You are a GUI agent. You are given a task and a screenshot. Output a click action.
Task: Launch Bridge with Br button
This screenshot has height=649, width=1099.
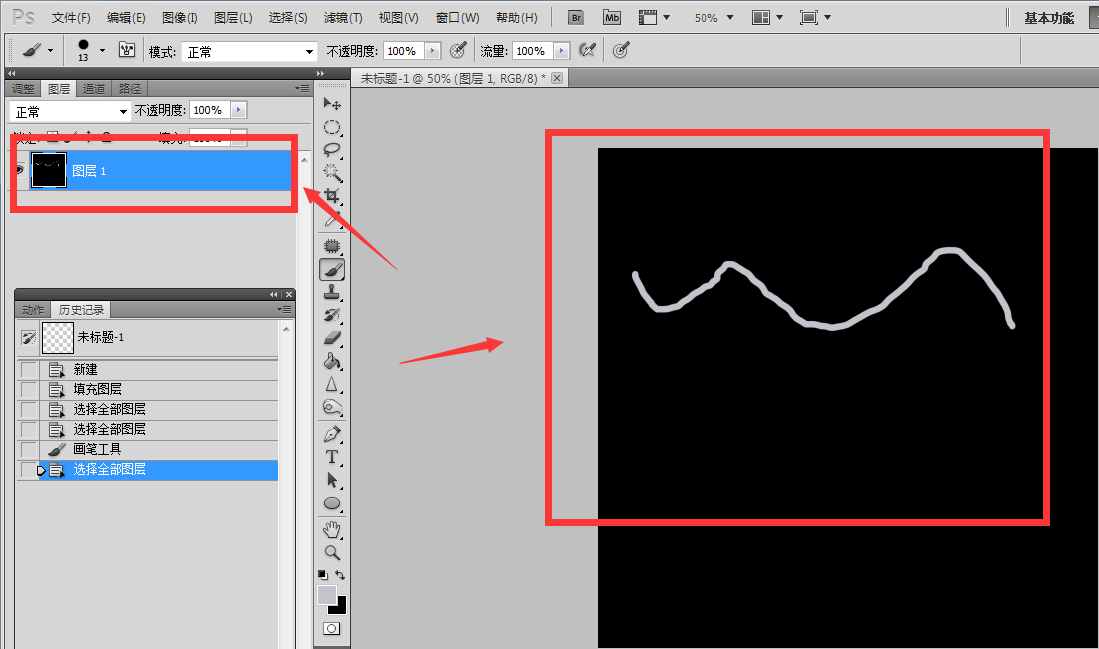coord(575,18)
